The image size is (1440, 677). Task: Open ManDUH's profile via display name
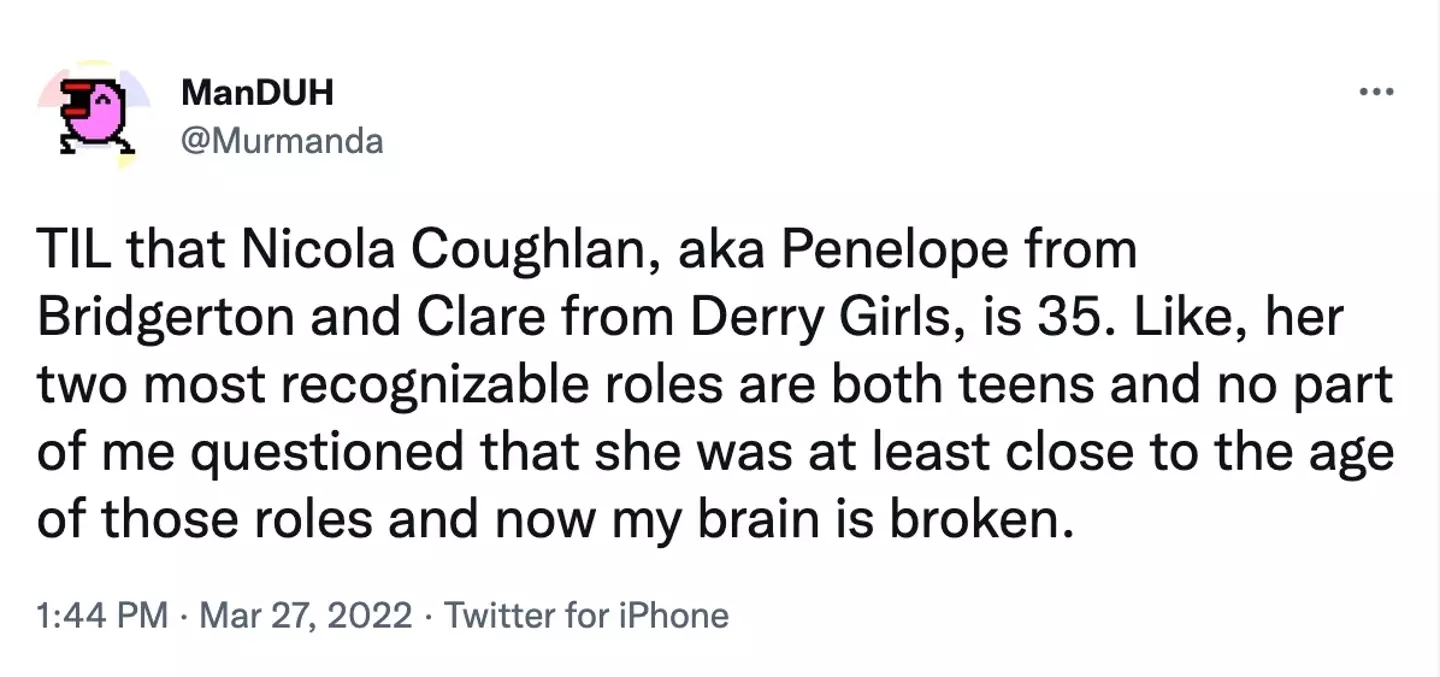(257, 93)
